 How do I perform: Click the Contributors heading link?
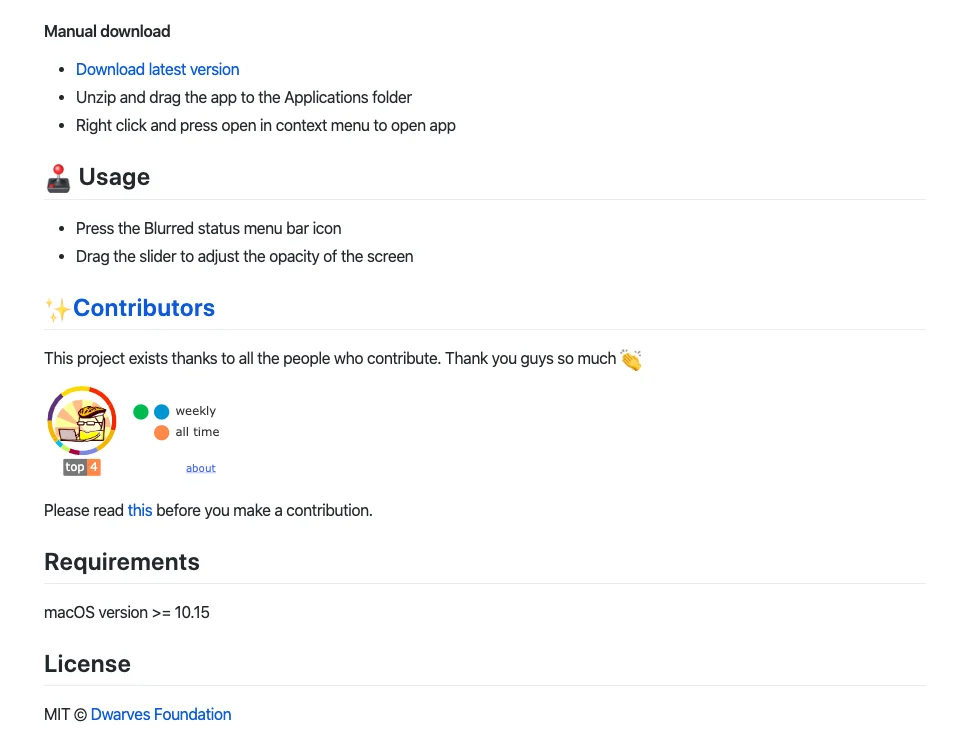pos(144,308)
